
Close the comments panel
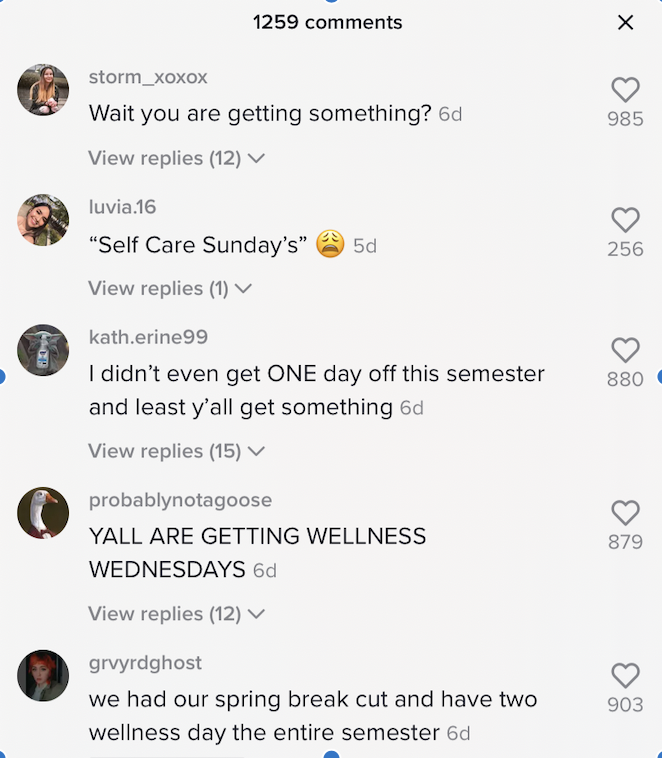point(626,22)
